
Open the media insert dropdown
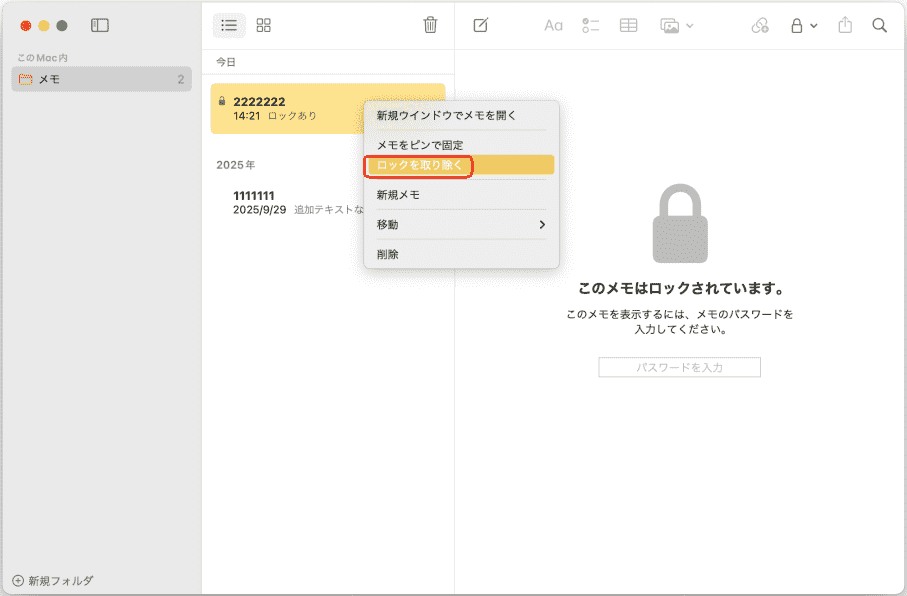(x=676, y=25)
